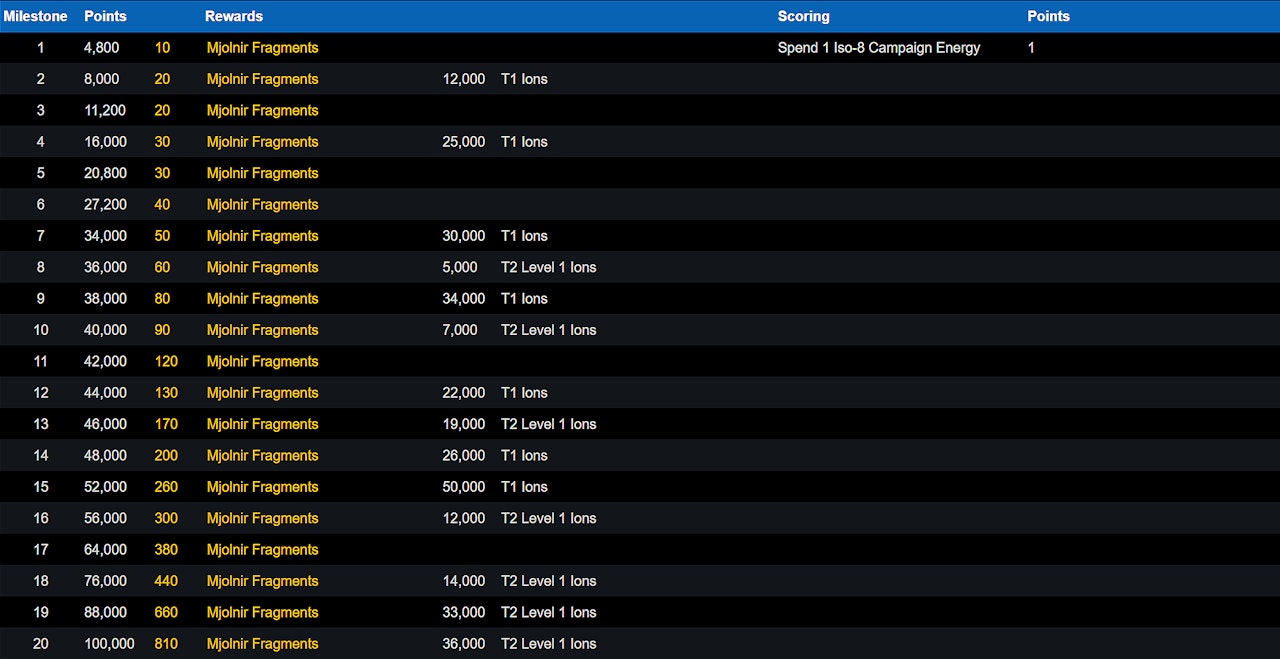Click the yellow 80 fragment count
1280x659 pixels.
[x=162, y=298]
